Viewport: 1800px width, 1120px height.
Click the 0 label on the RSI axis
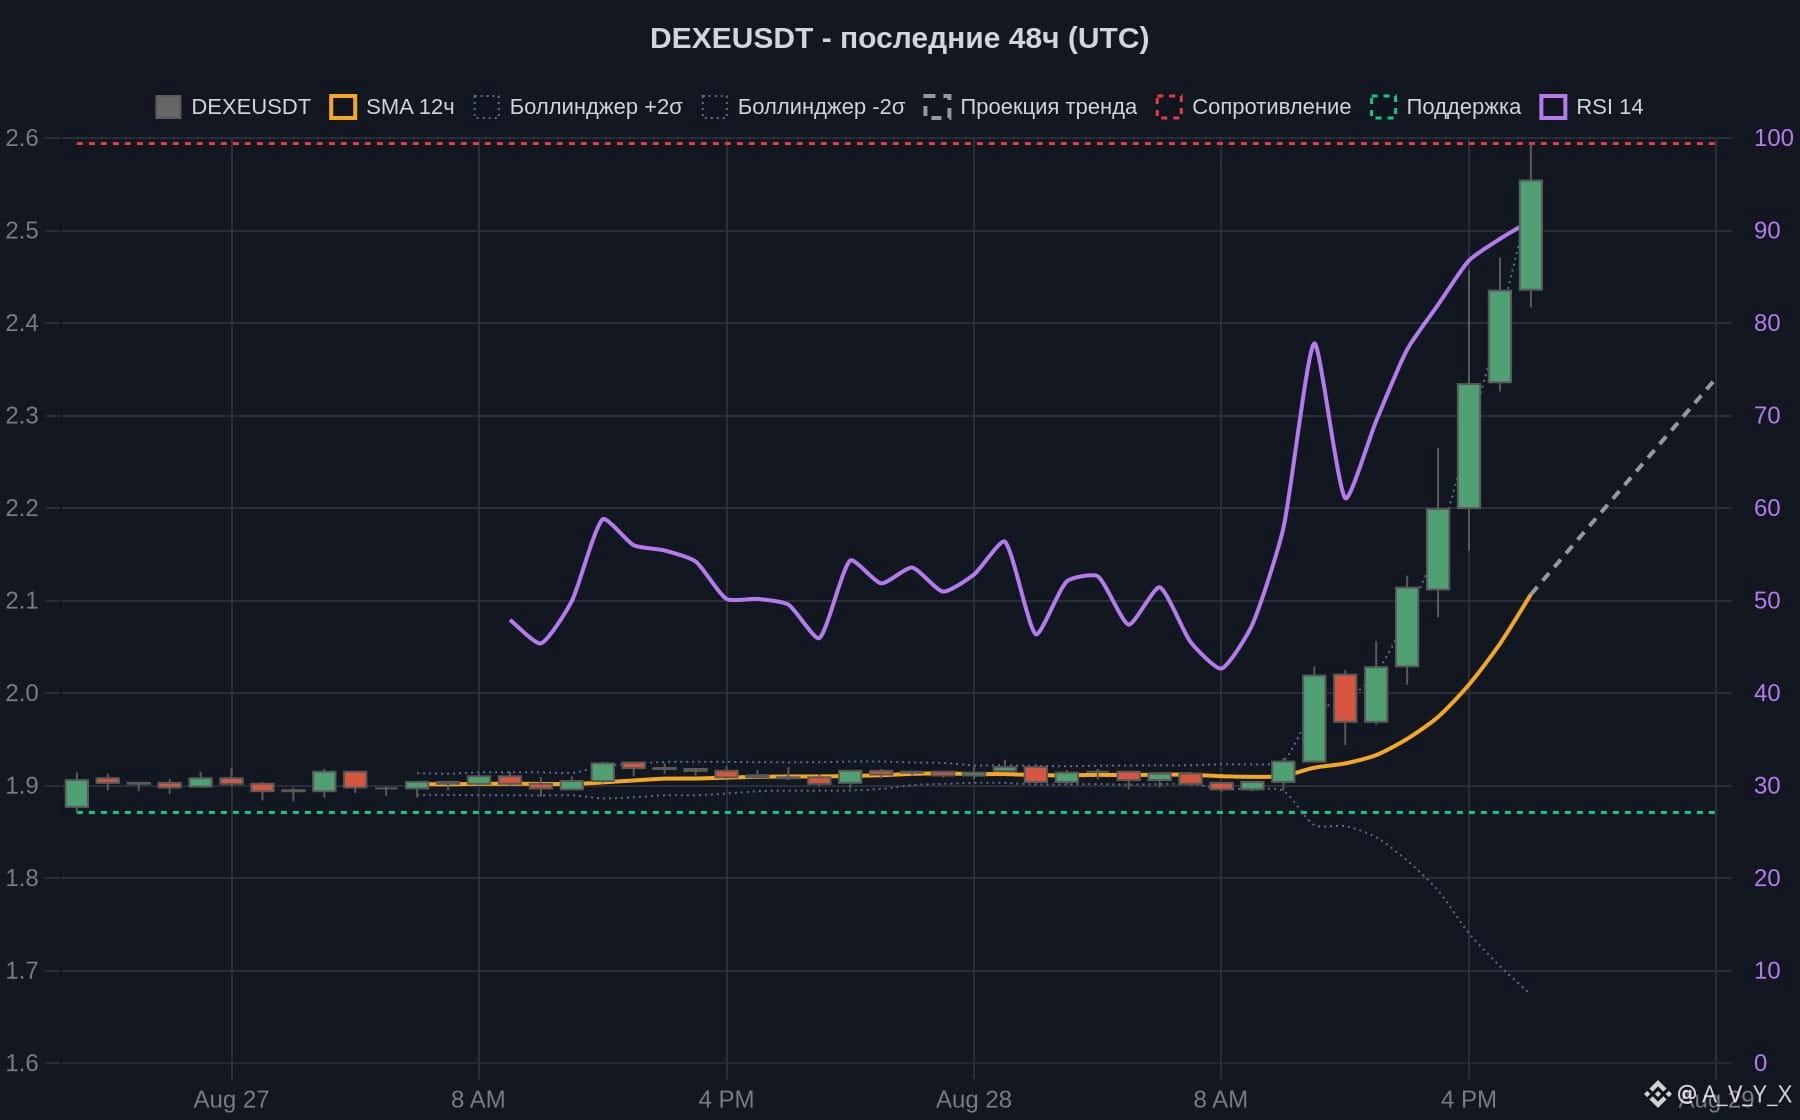tap(1760, 1063)
